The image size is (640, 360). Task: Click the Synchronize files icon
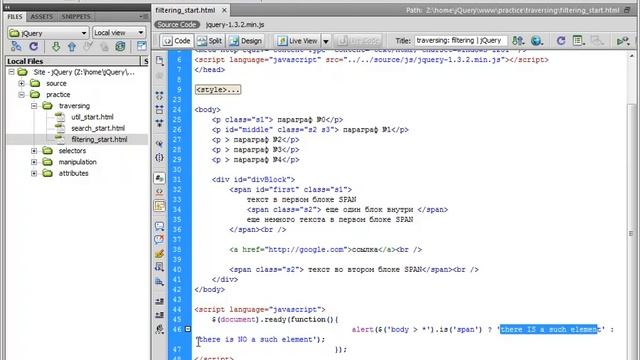coord(120,46)
